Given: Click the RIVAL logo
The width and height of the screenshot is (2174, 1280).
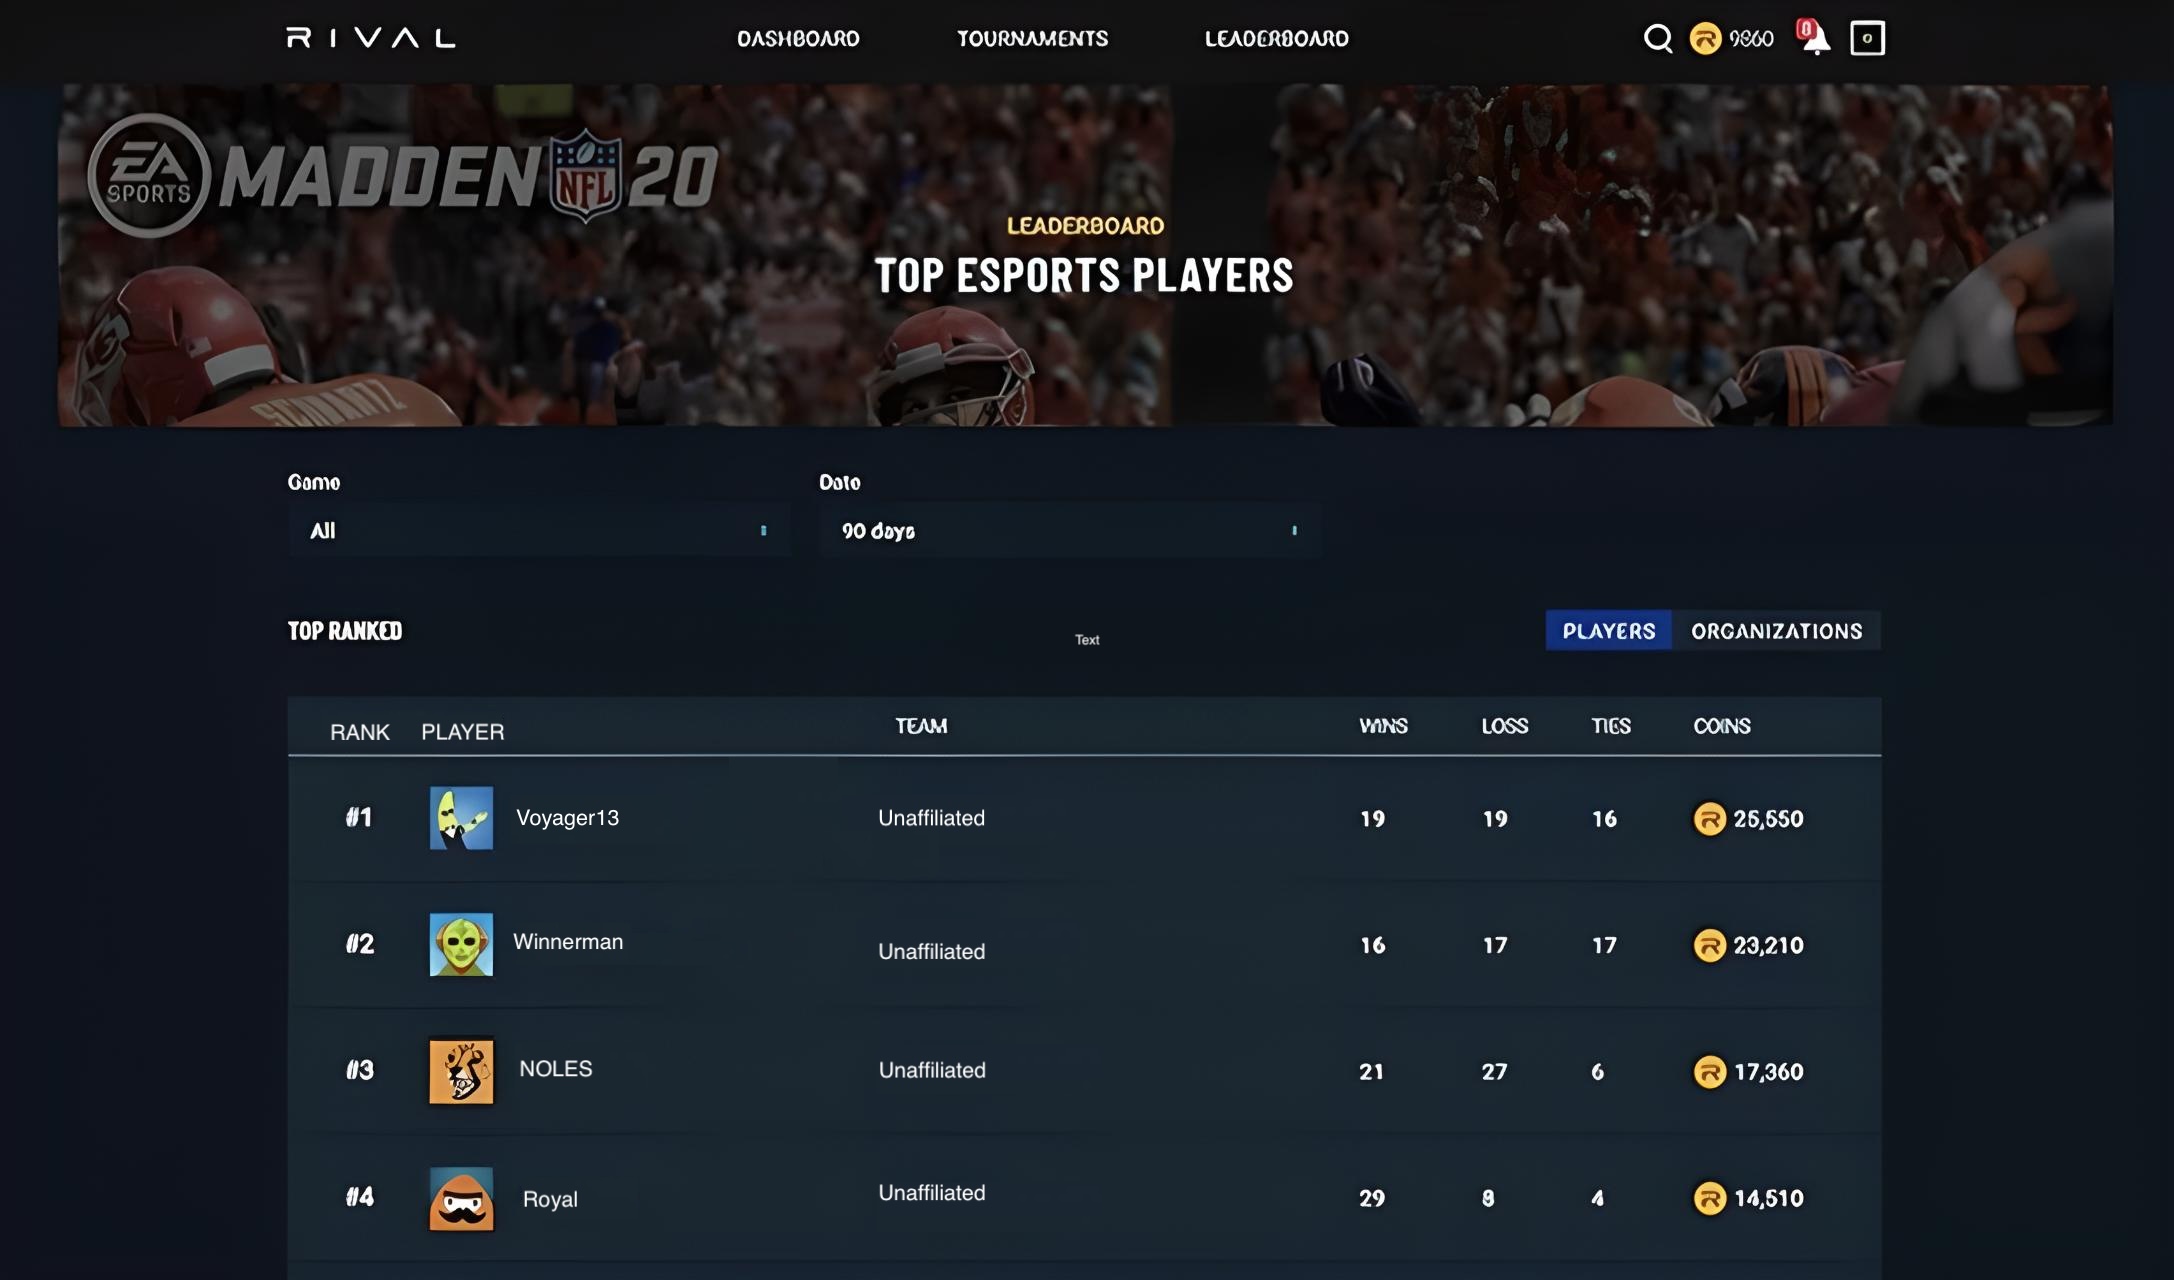Looking at the screenshot, I should (371, 38).
